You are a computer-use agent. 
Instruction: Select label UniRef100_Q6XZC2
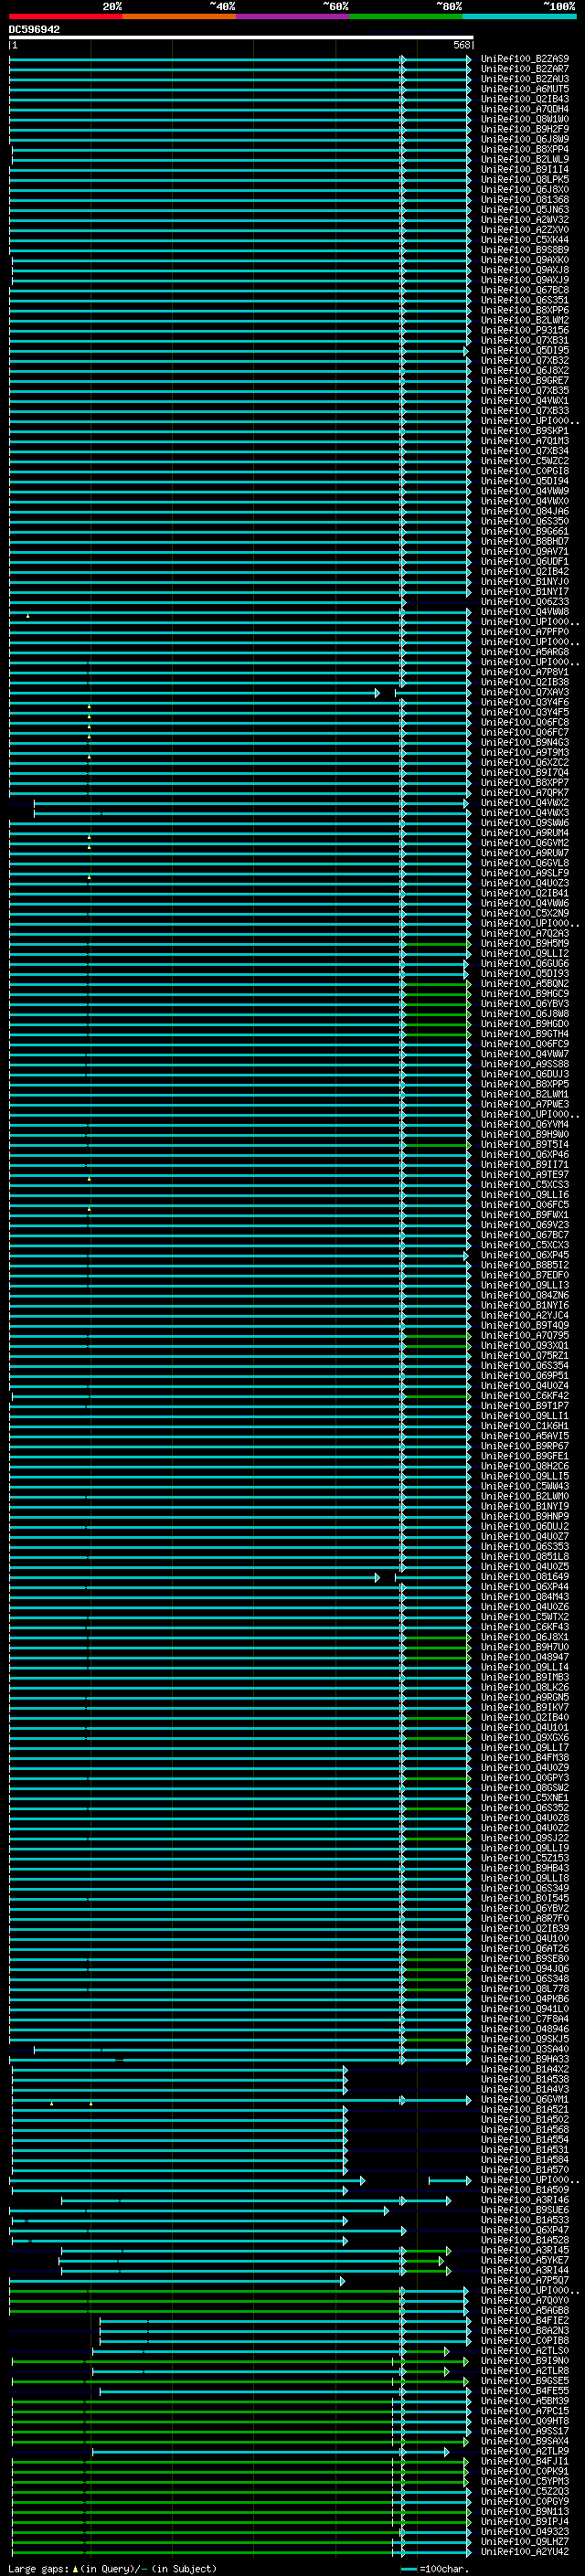point(525,763)
